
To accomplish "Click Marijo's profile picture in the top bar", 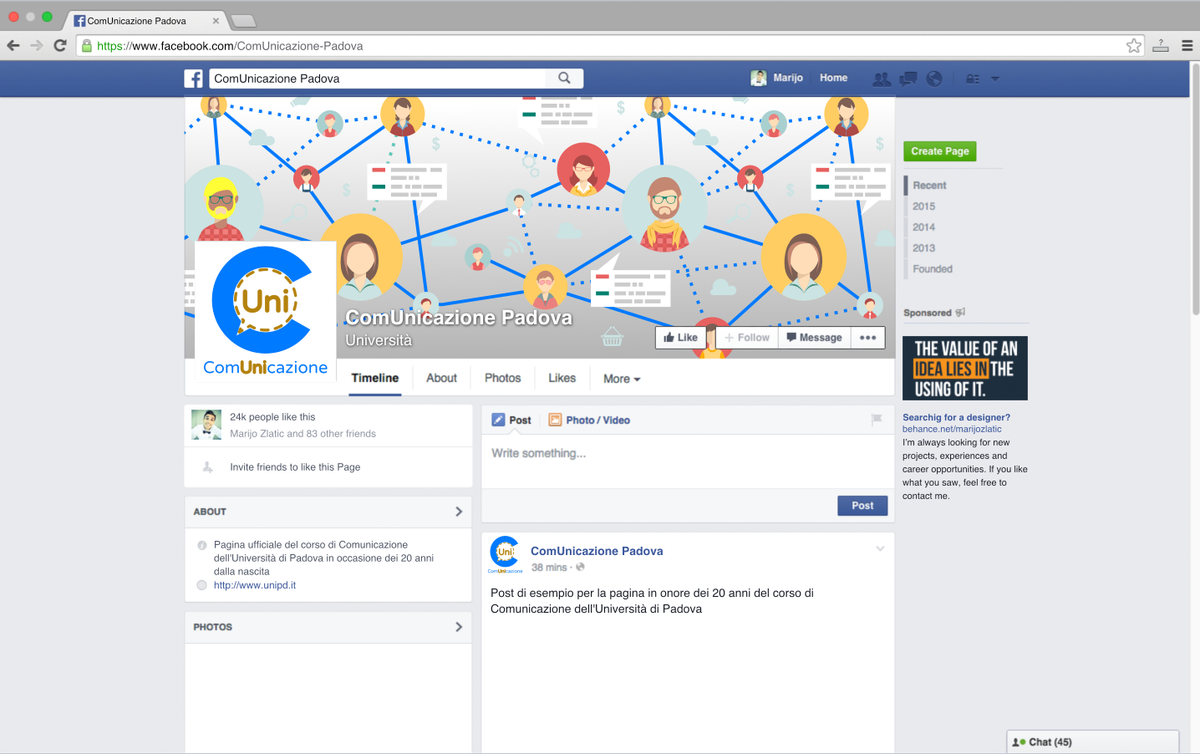I will click(759, 78).
